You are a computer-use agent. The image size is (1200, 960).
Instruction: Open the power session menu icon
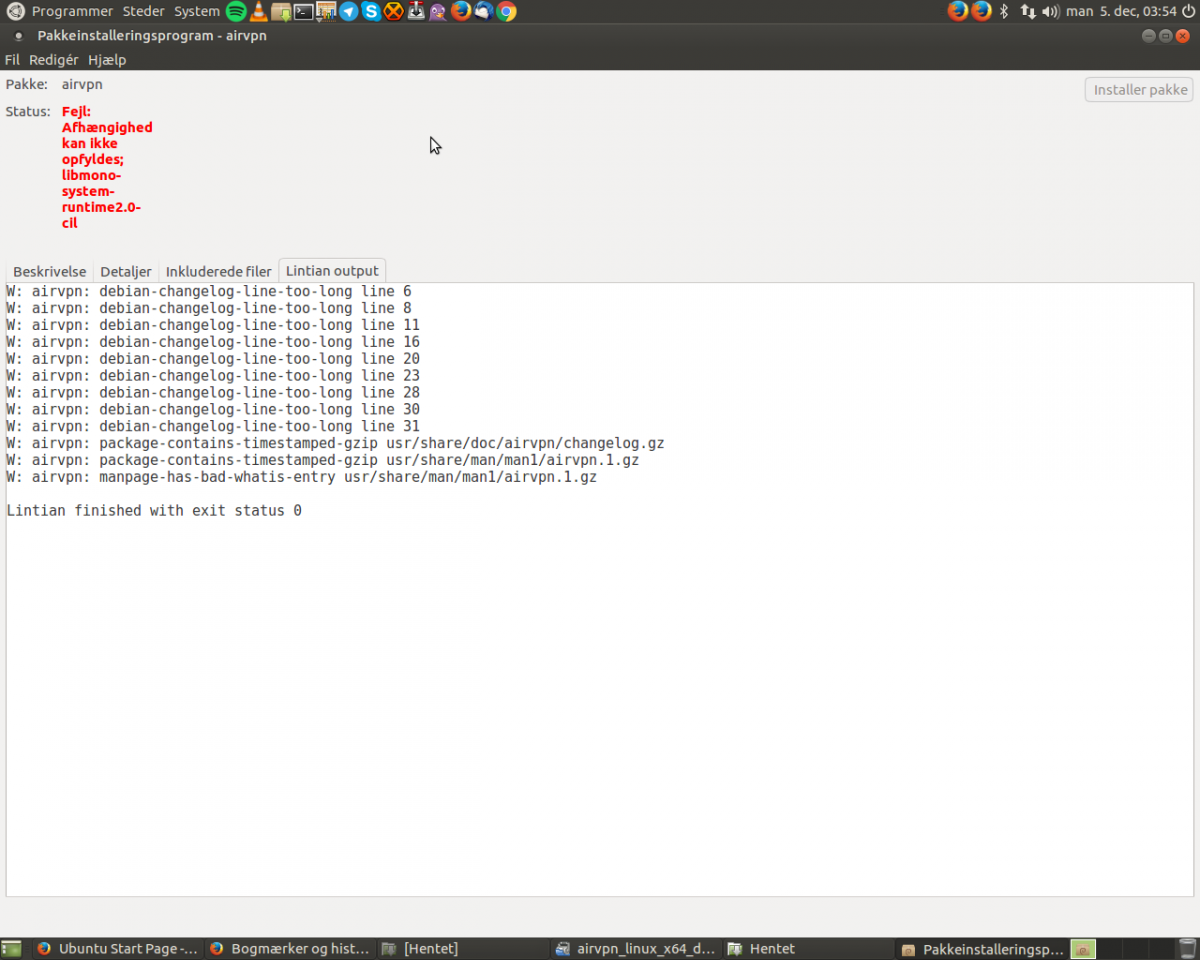click(x=1188, y=11)
